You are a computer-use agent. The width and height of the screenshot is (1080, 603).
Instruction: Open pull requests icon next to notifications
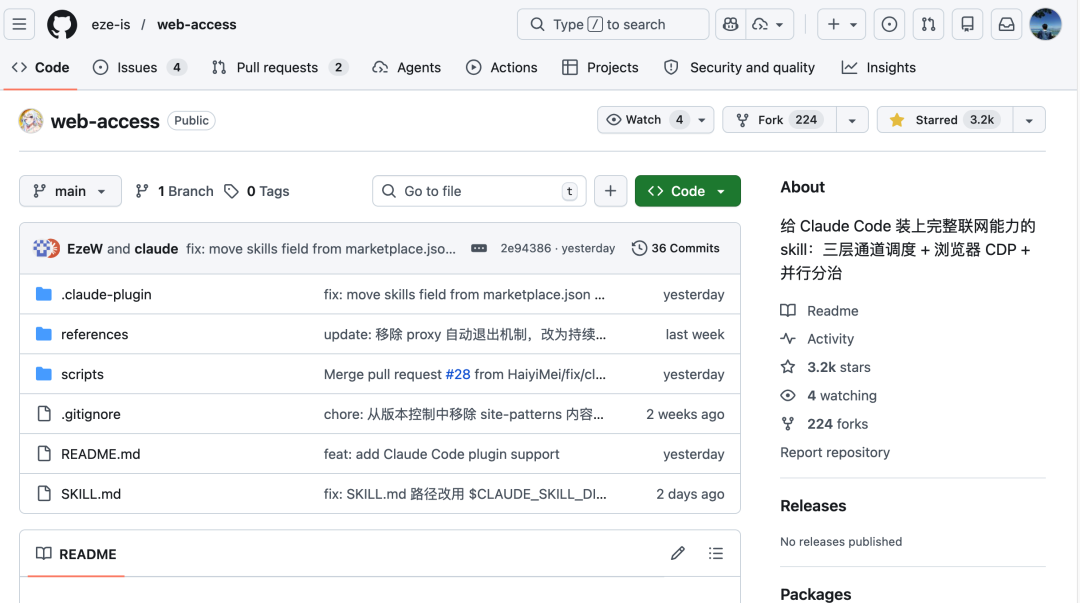(x=928, y=23)
